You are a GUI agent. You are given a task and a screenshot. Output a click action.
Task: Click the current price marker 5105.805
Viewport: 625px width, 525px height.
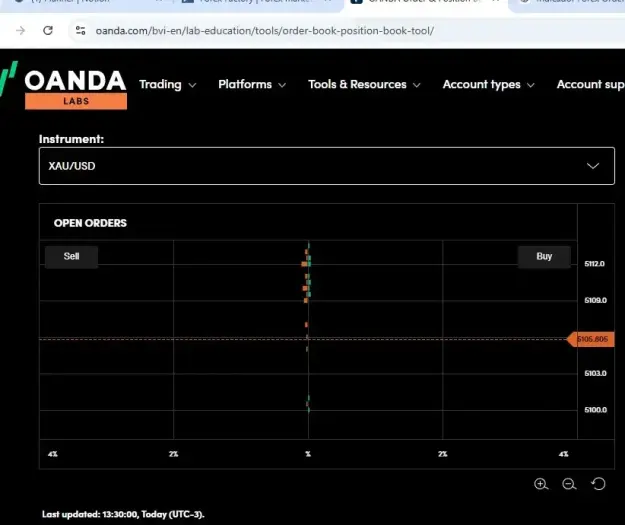591,339
